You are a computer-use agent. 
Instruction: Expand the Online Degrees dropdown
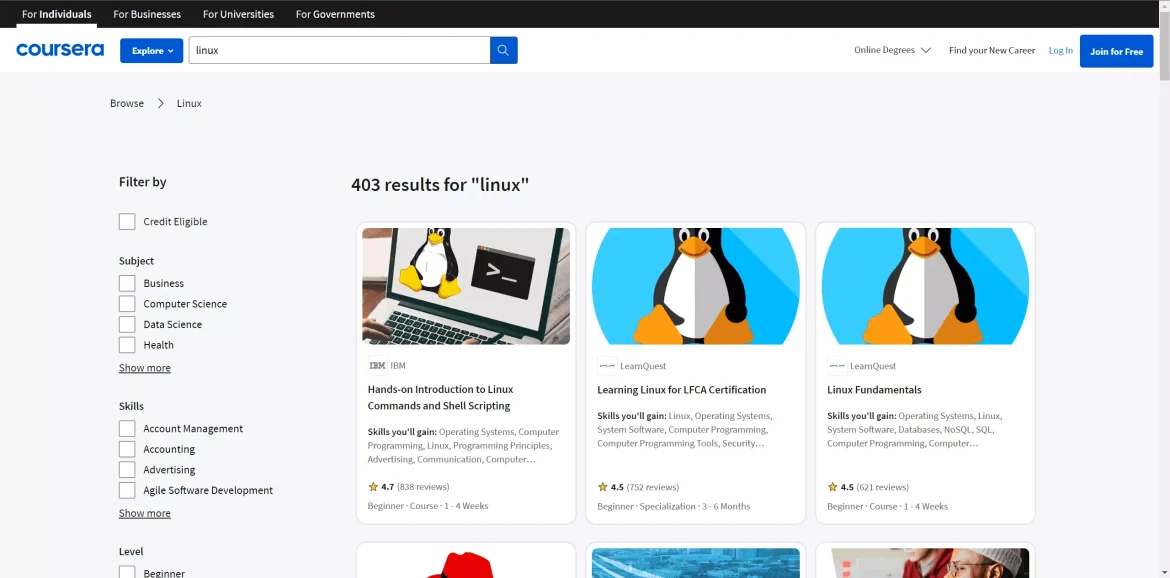(892, 50)
